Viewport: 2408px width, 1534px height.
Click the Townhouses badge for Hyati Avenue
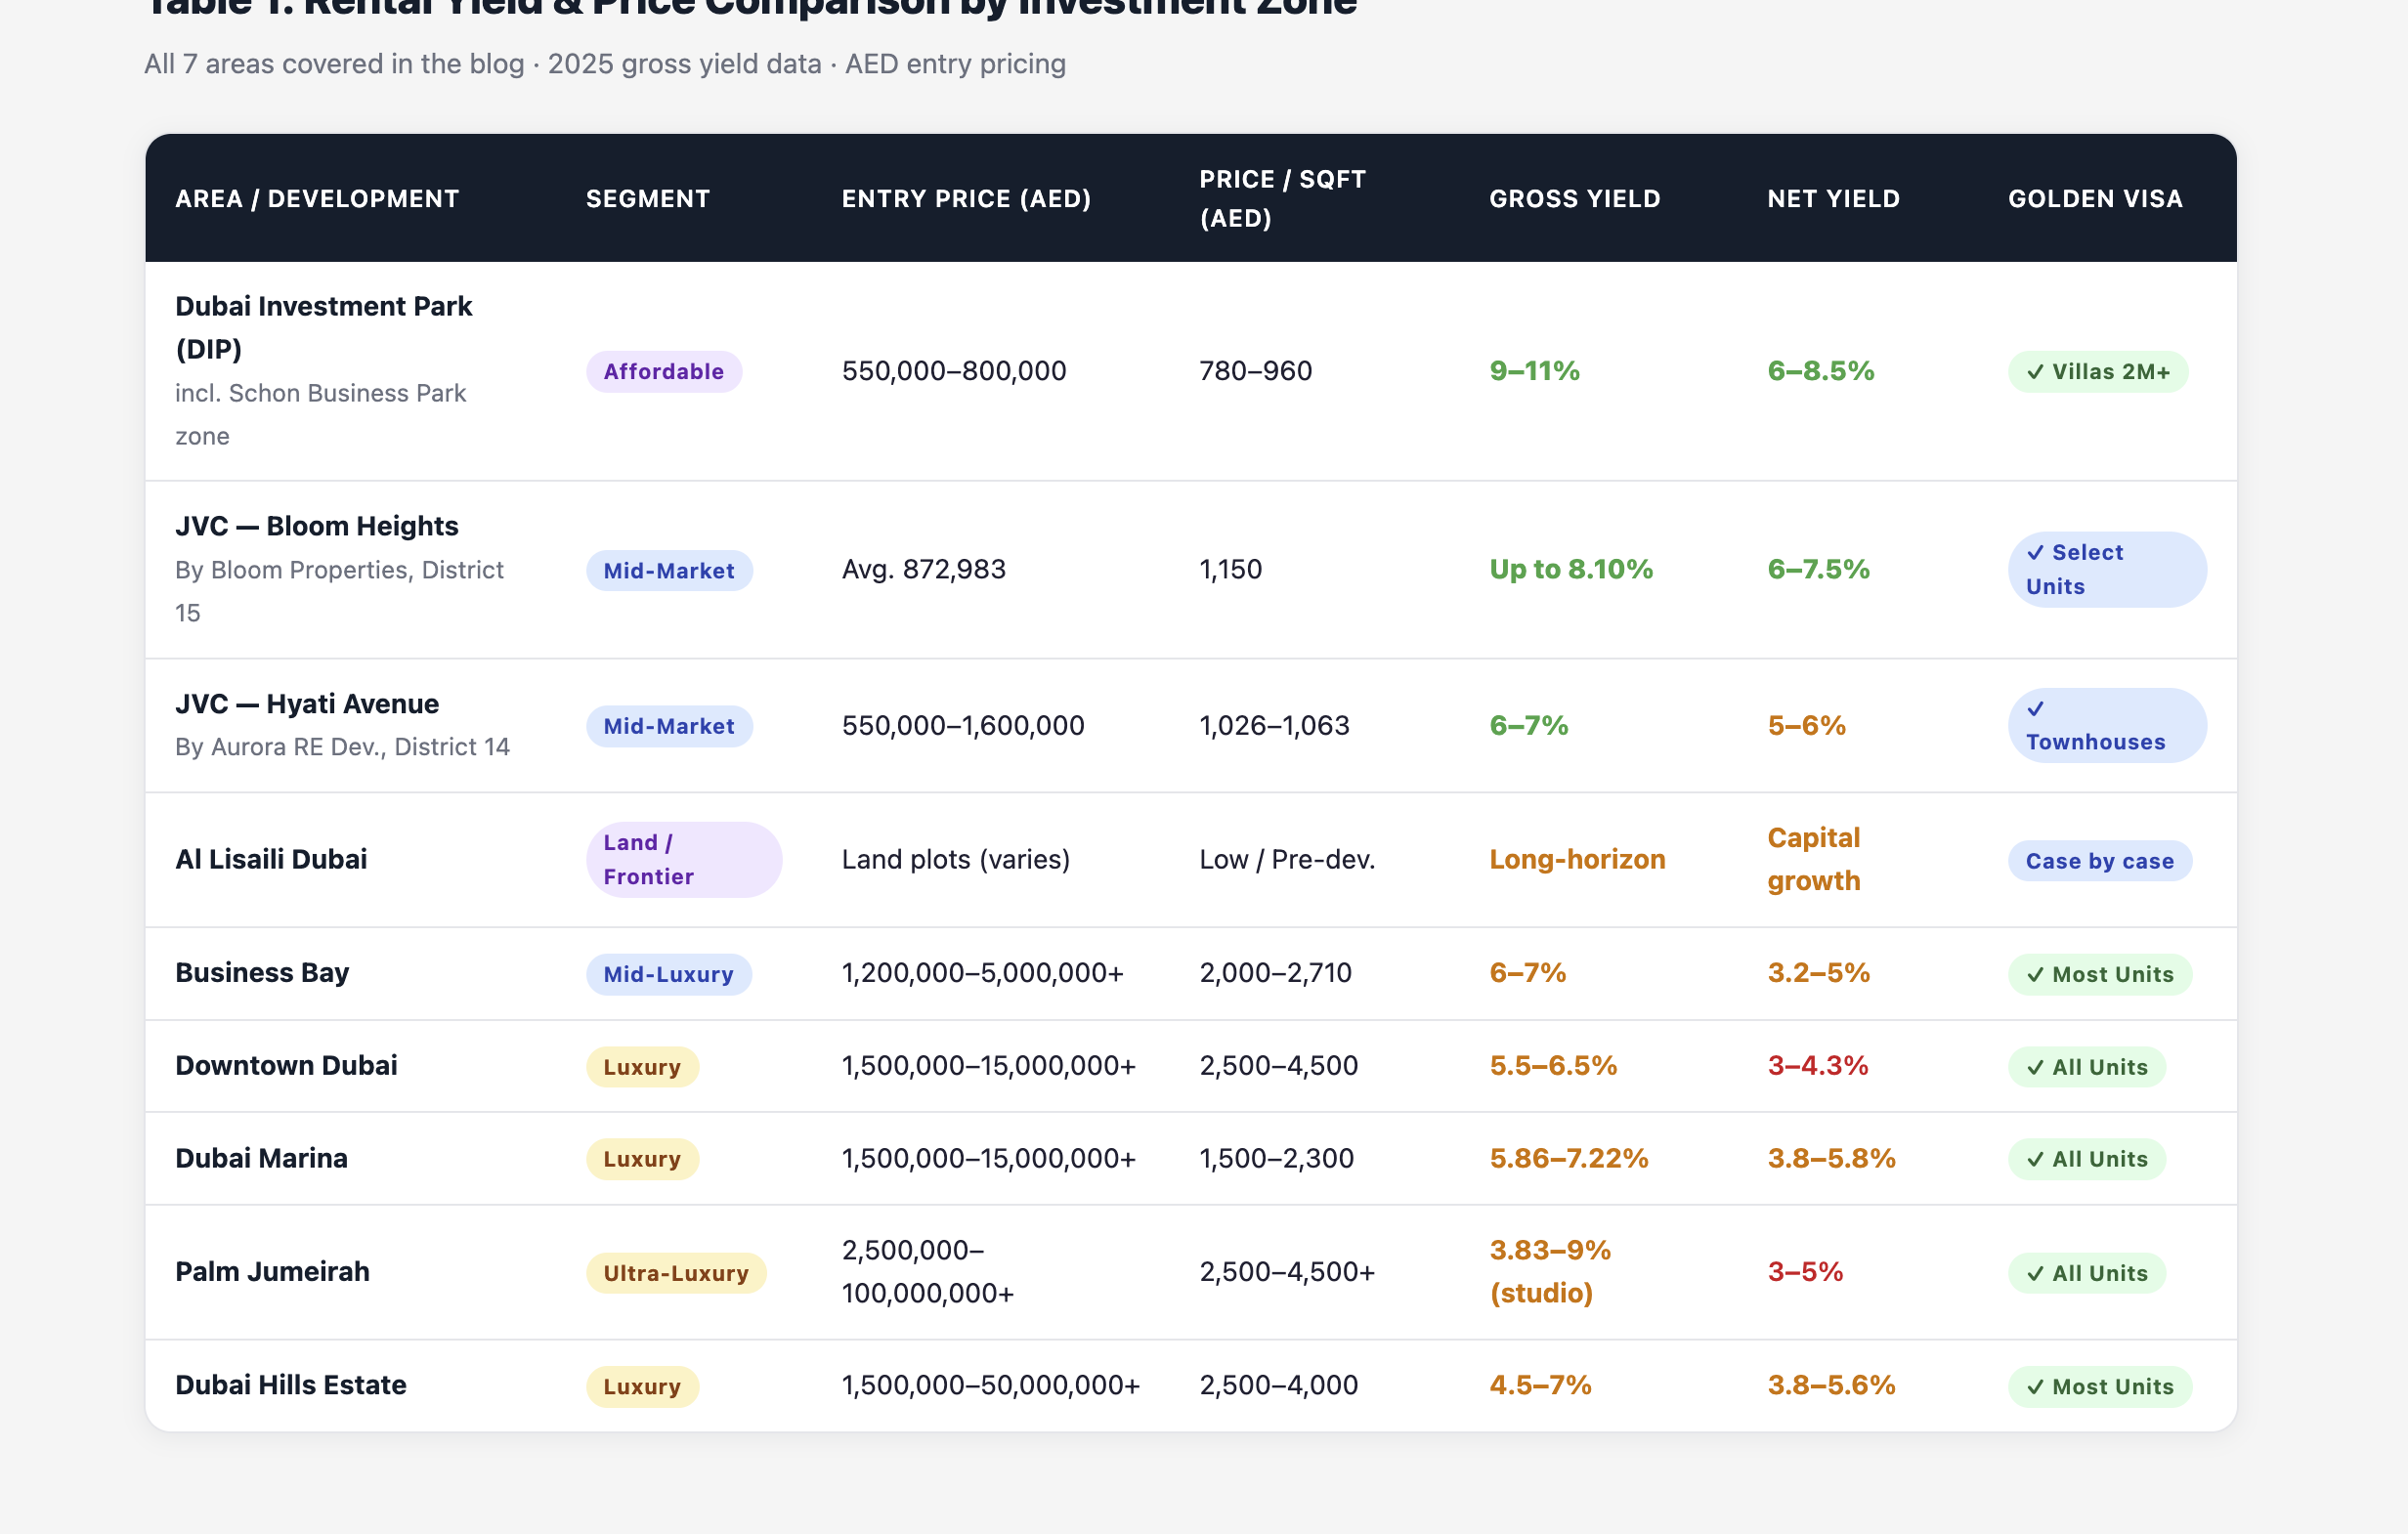pos(2106,725)
